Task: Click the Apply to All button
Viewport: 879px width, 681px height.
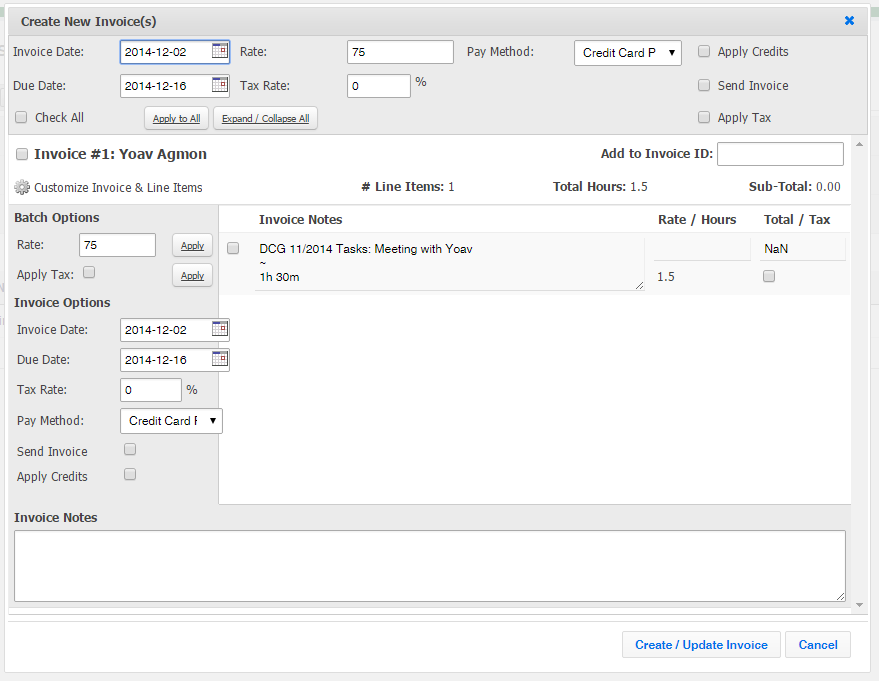Action: click(176, 119)
